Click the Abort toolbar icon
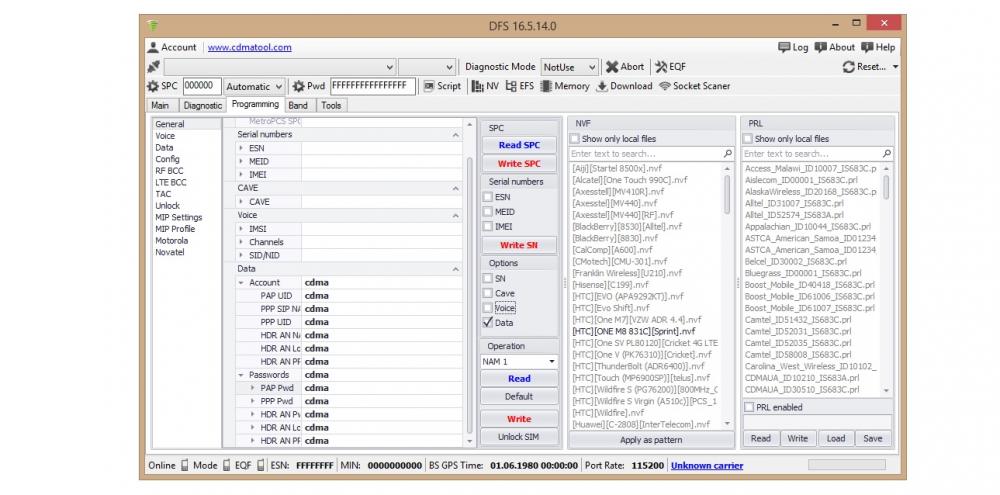This screenshot has width=1000, height=495. (x=625, y=67)
